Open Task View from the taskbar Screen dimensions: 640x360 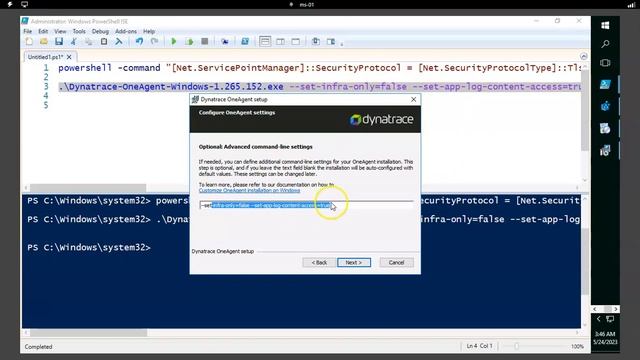pos(605,63)
